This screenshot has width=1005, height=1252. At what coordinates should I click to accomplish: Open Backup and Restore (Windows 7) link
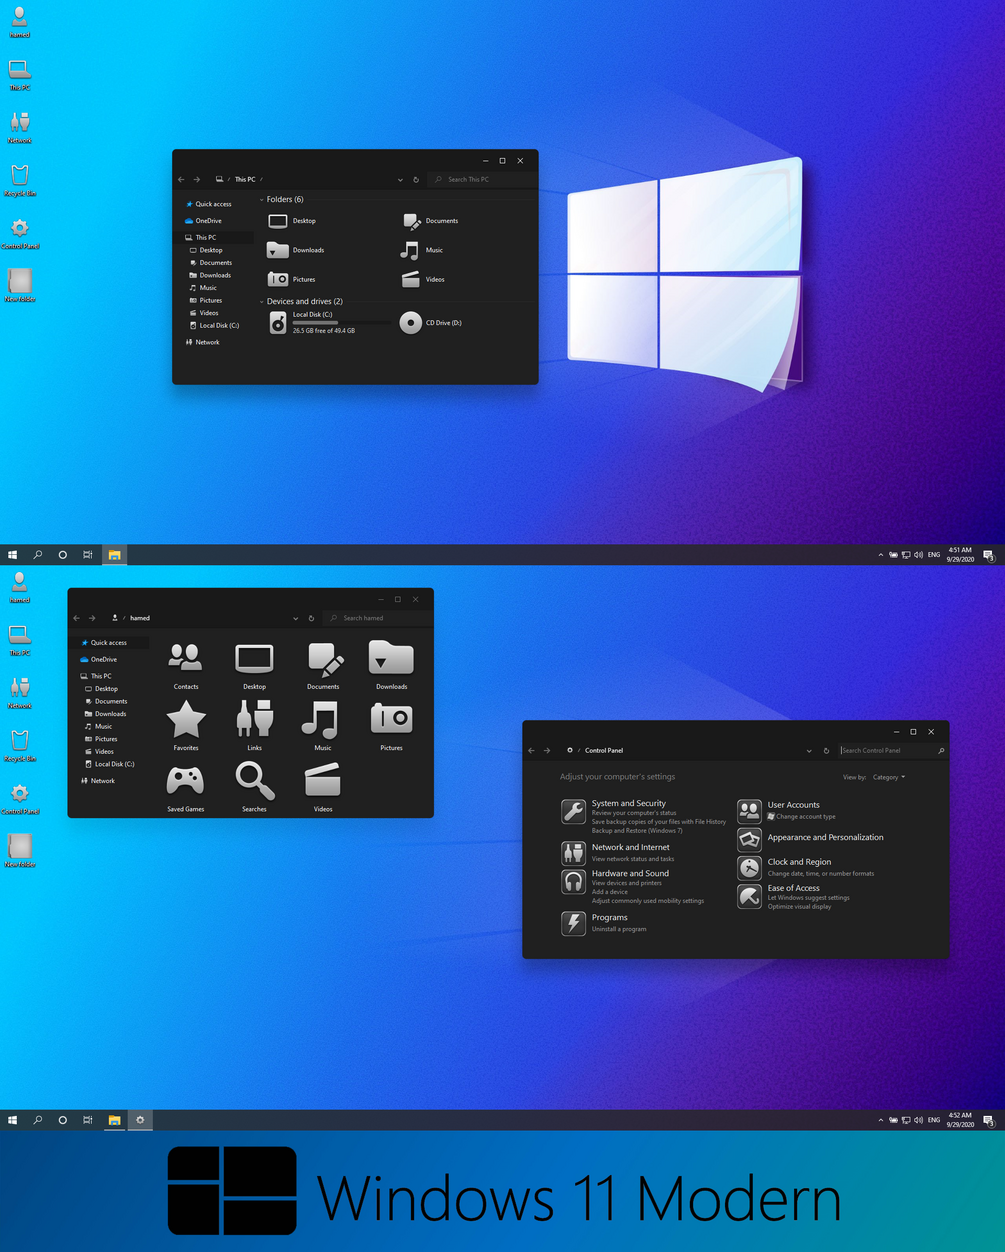click(637, 831)
